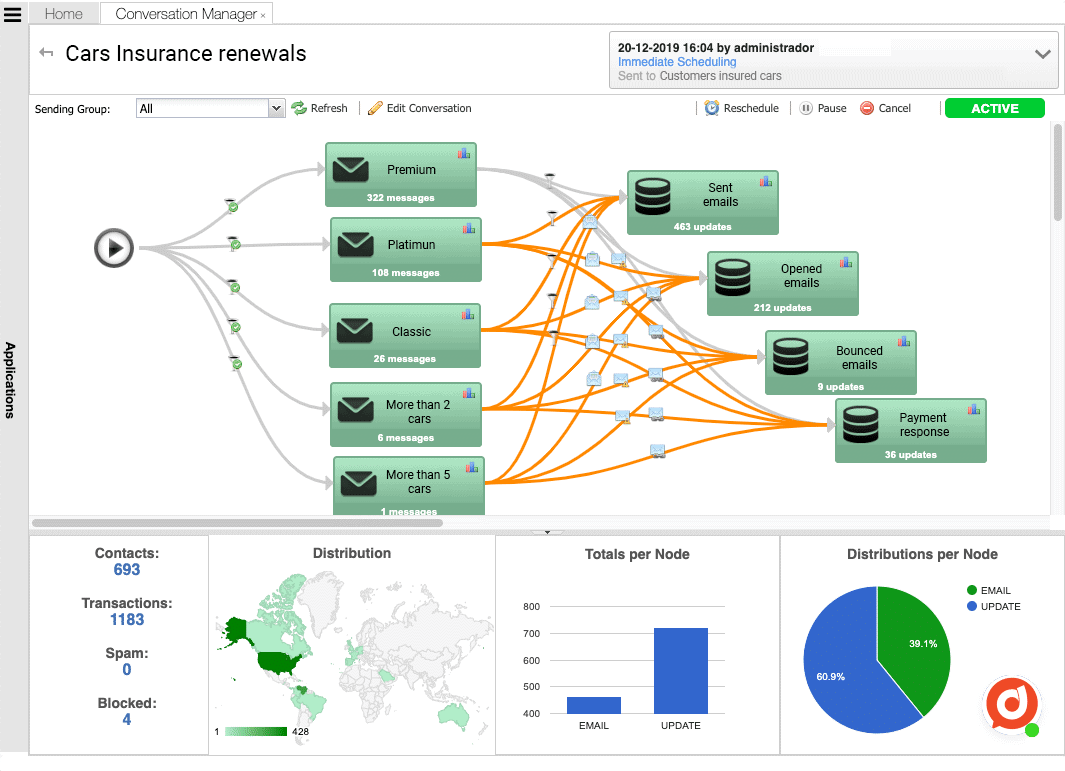Open the hamburger menu in the top-left corner
The height and width of the screenshot is (771, 1065).
pos(13,14)
